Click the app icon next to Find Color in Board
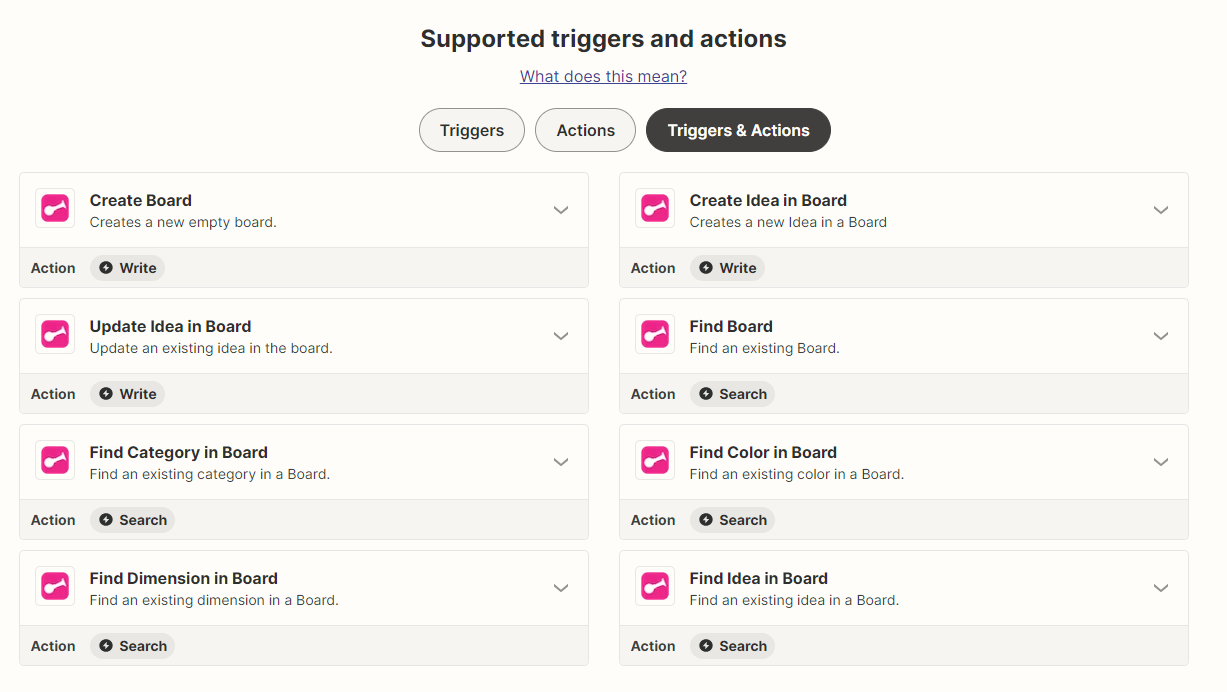Image resolution: width=1227 pixels, height=692 pixels. click(655, 461)
